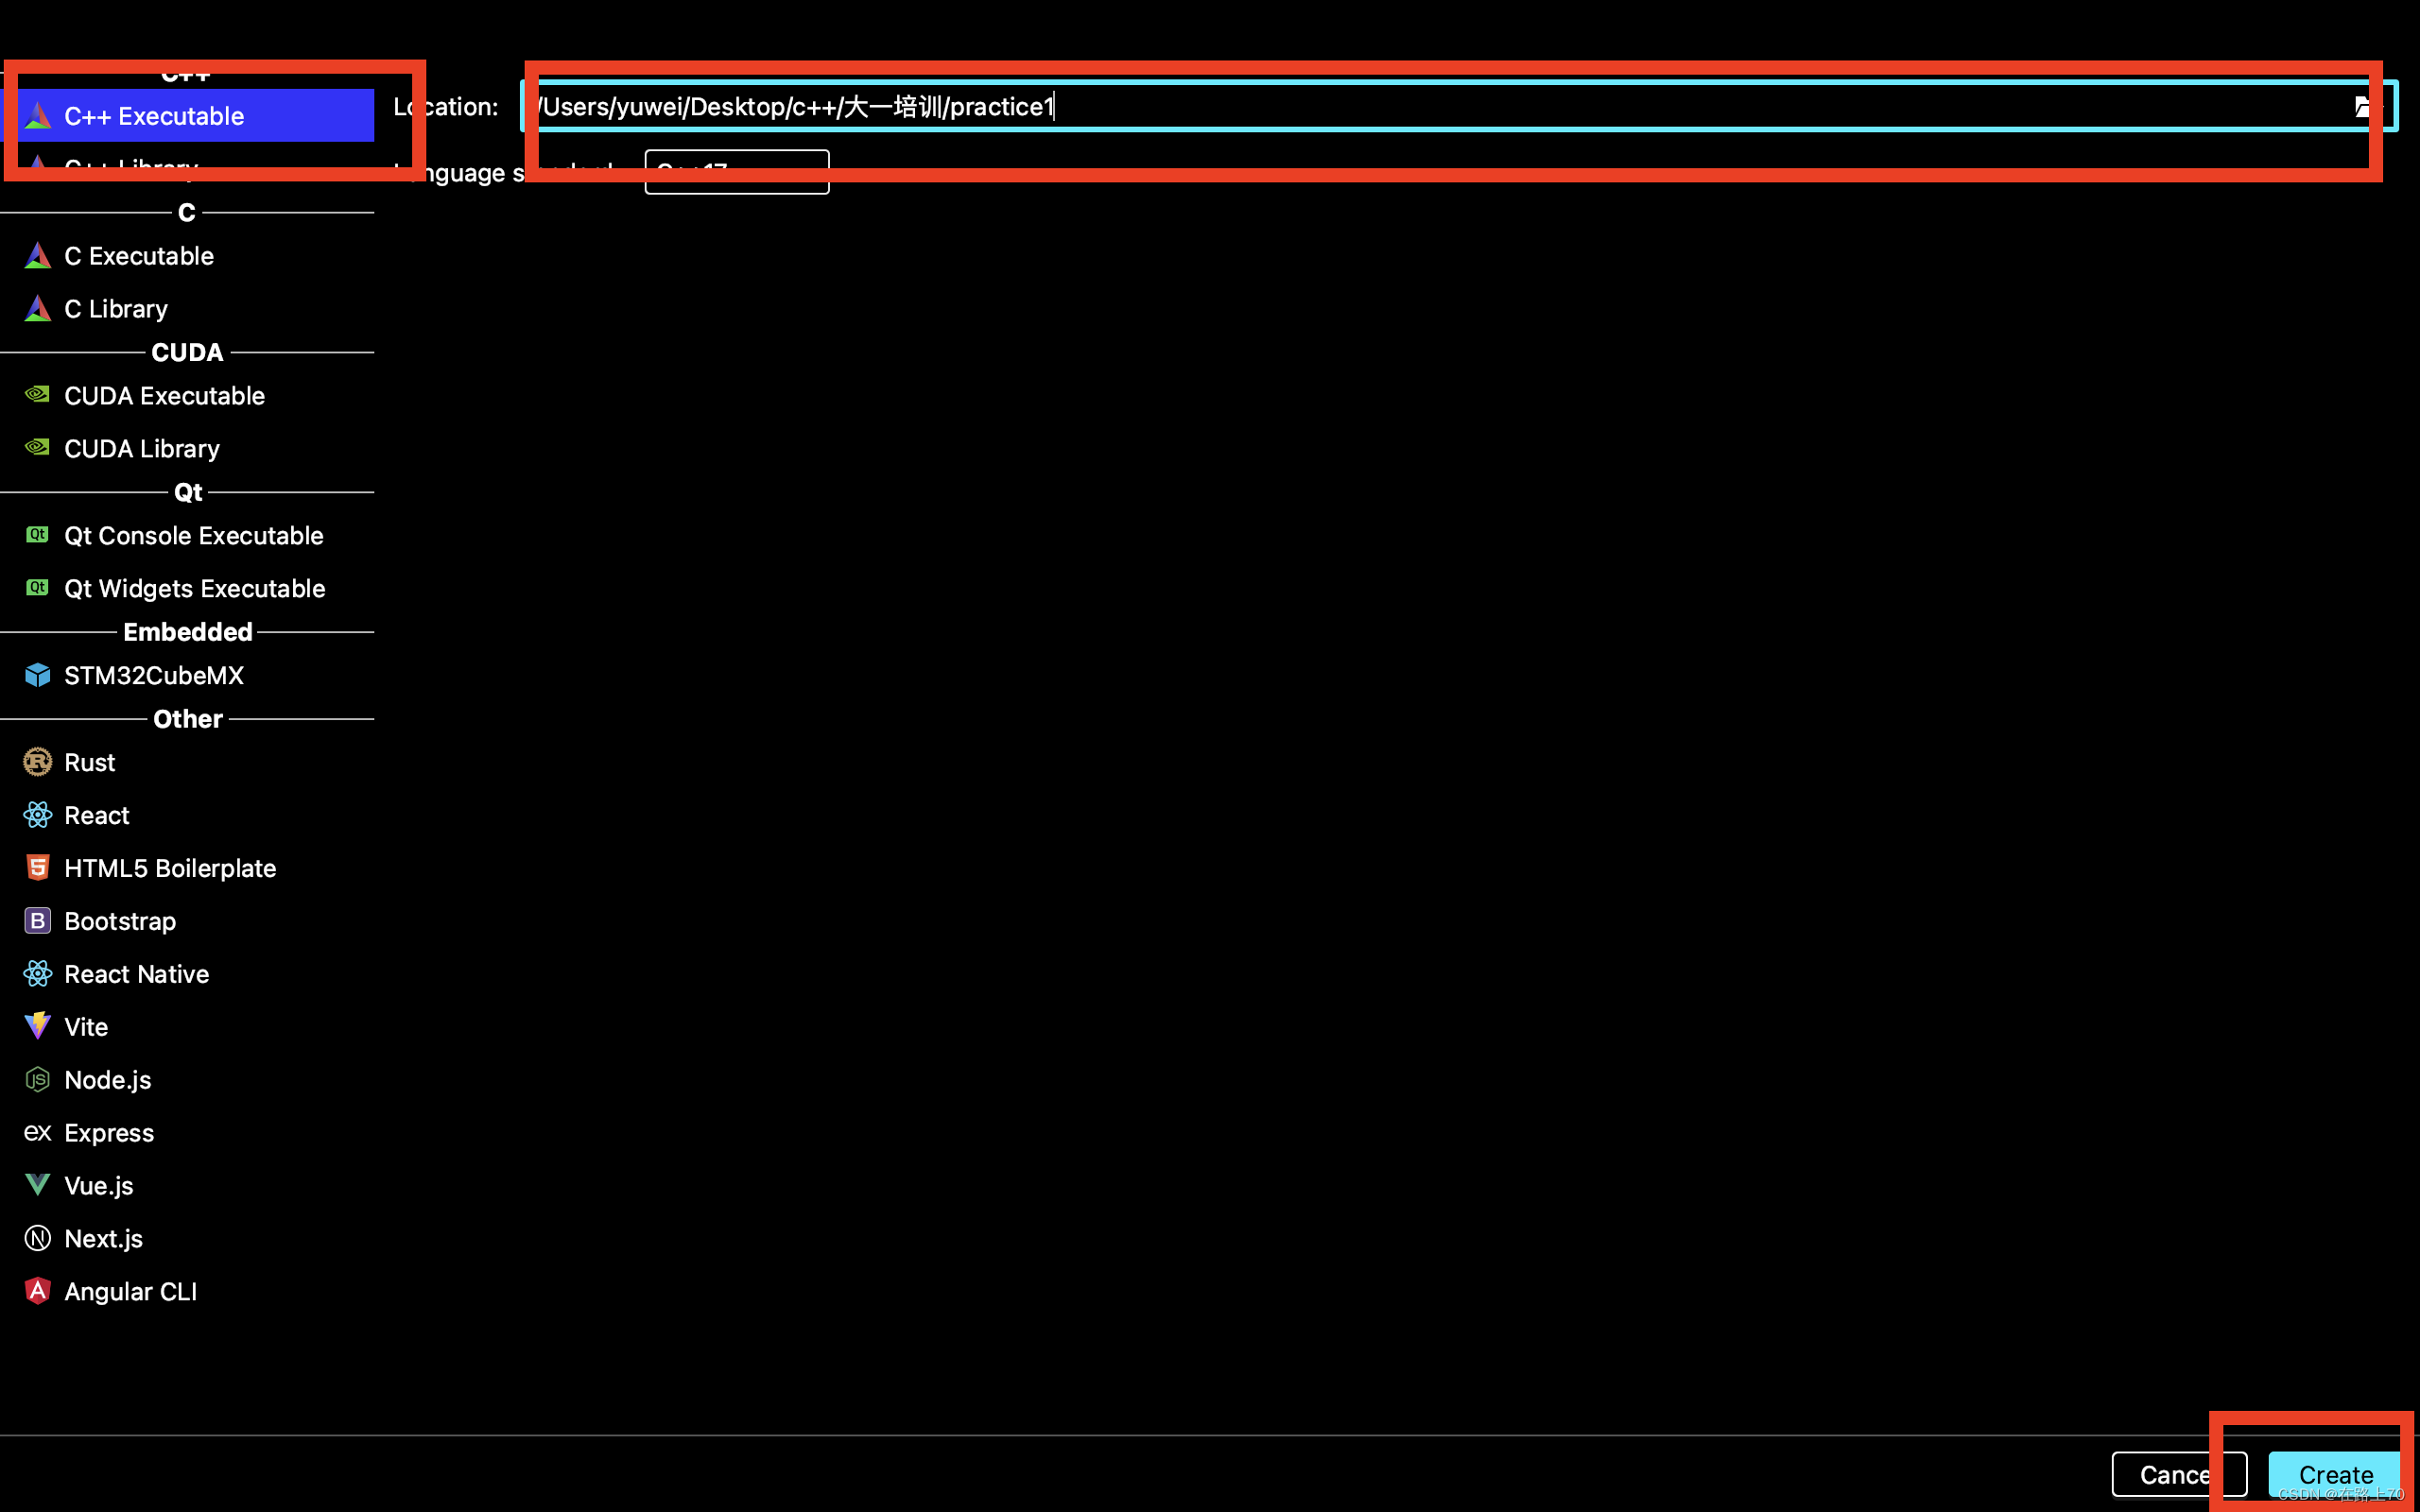Select STM32CubeMX embedded project

[x=153, y=676]
